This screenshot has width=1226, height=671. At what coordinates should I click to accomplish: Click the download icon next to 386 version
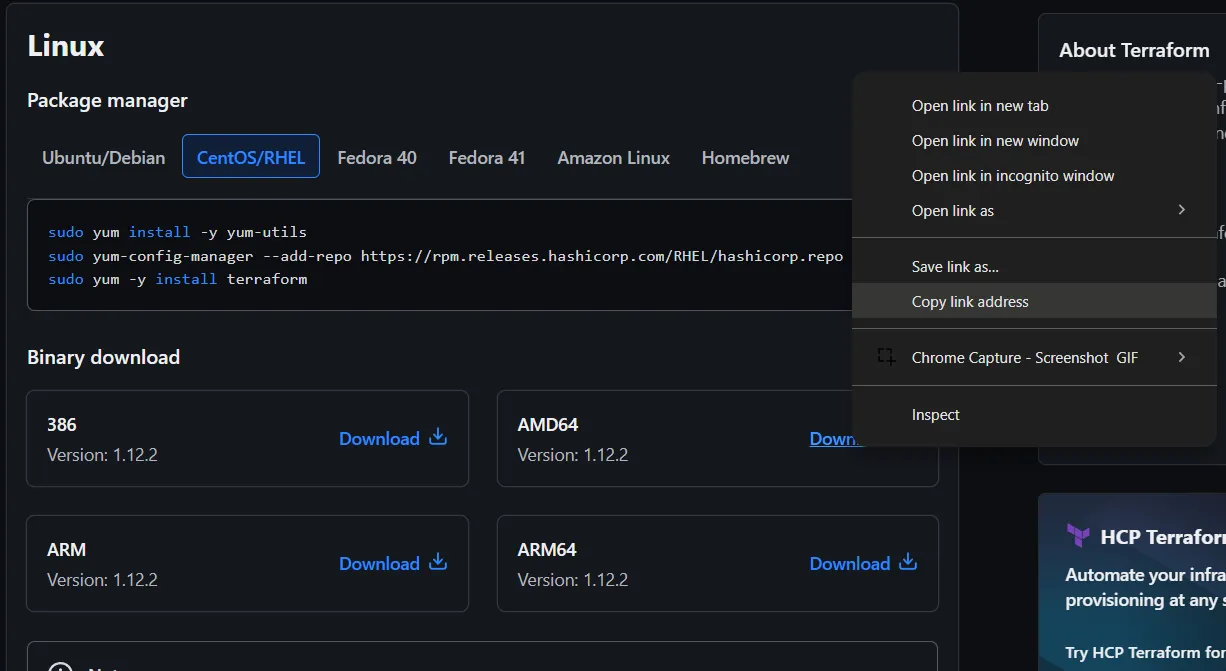click(x=437, y=437)
